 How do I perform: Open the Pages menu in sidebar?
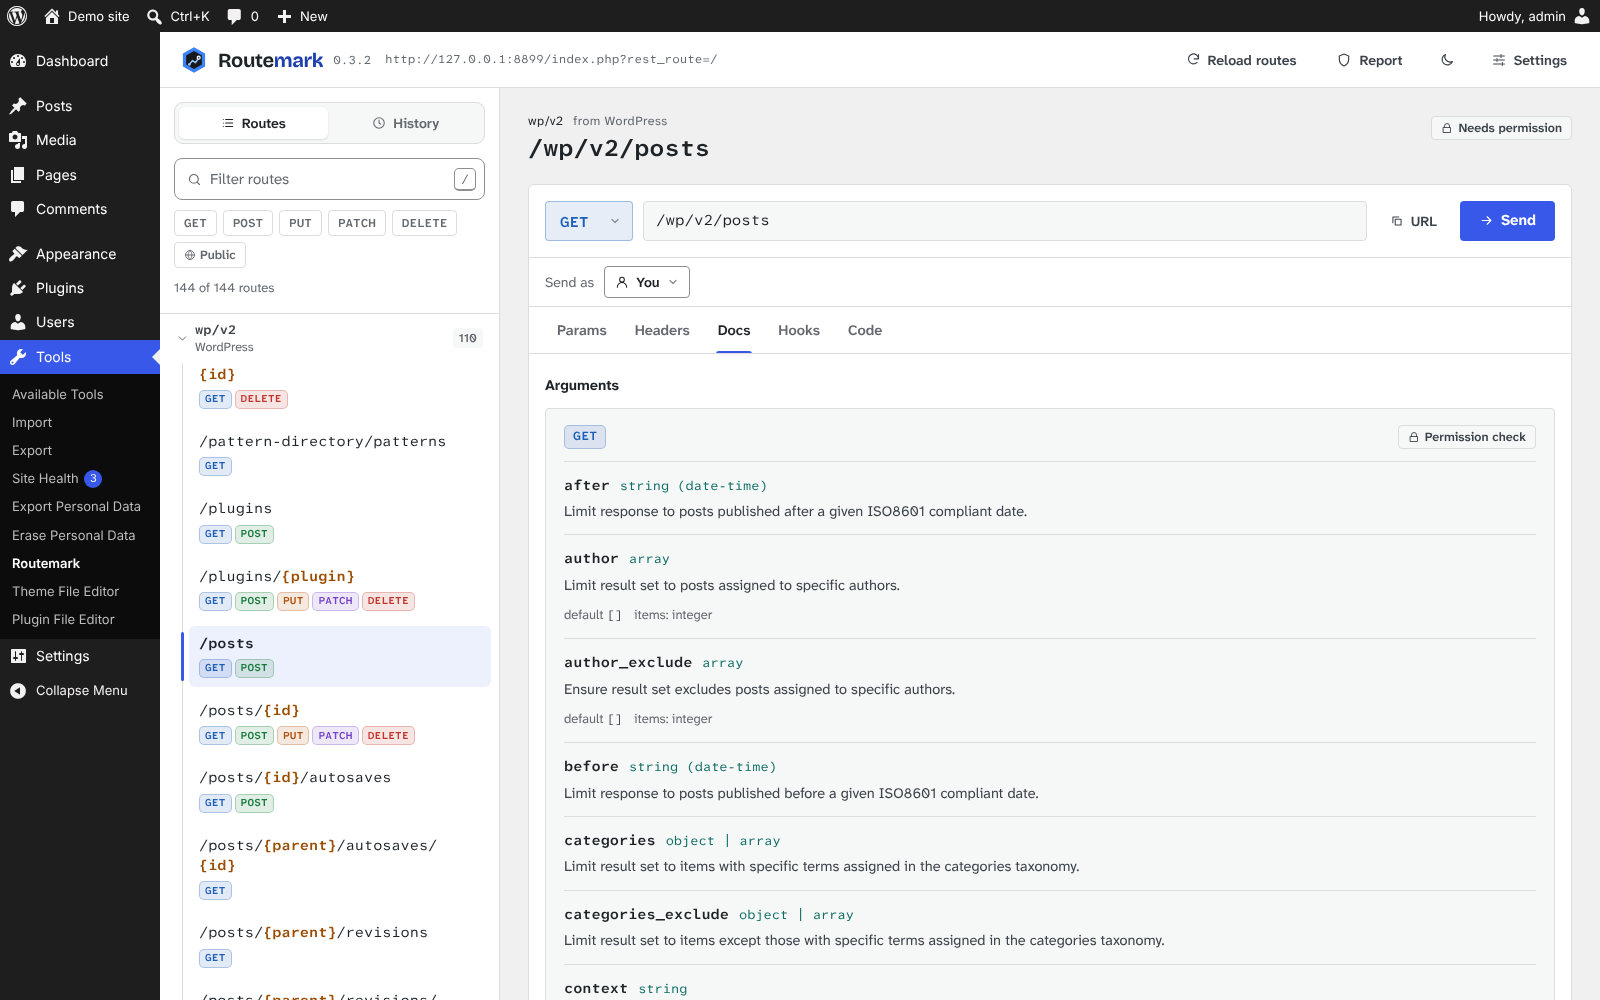pyautogui.click(x=80, y=175)
